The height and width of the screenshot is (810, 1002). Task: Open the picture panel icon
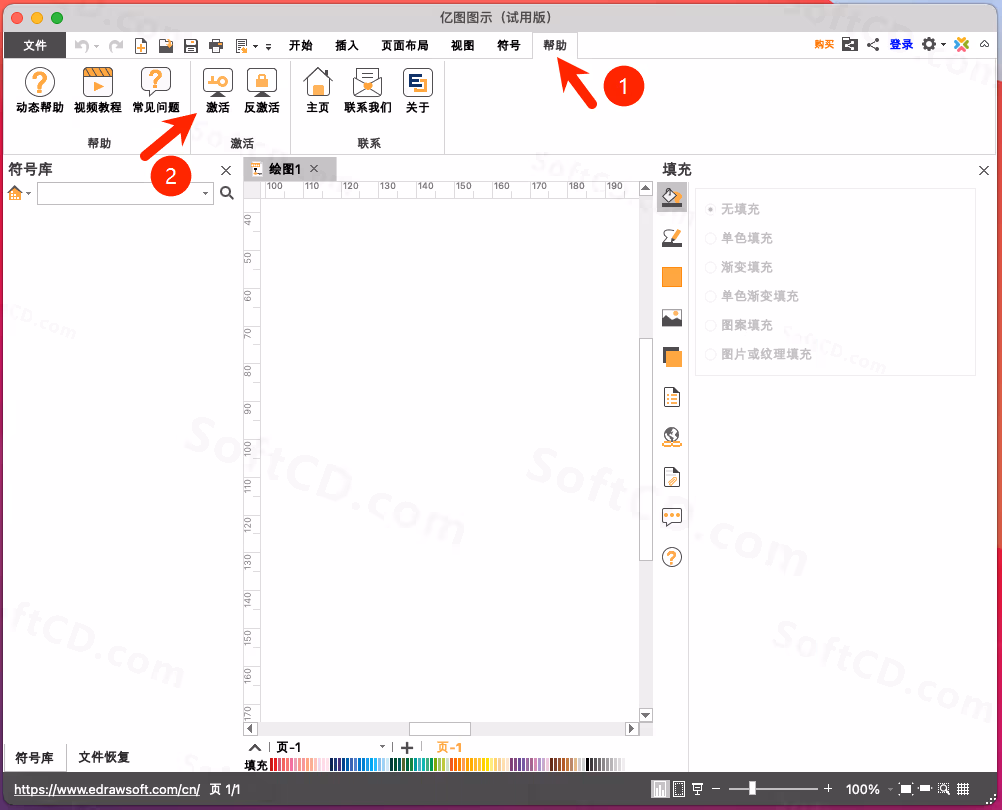(x=672, y=317)
